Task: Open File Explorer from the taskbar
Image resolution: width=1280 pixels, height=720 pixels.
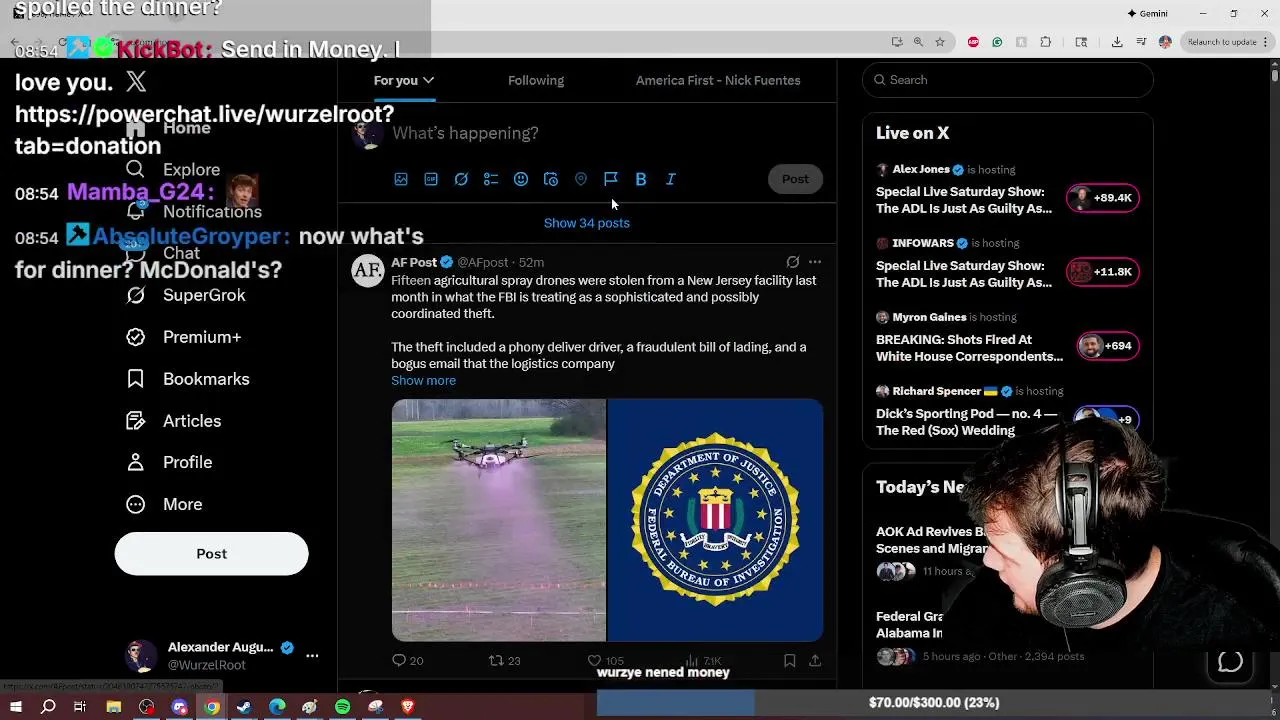Action: point(113,707)
